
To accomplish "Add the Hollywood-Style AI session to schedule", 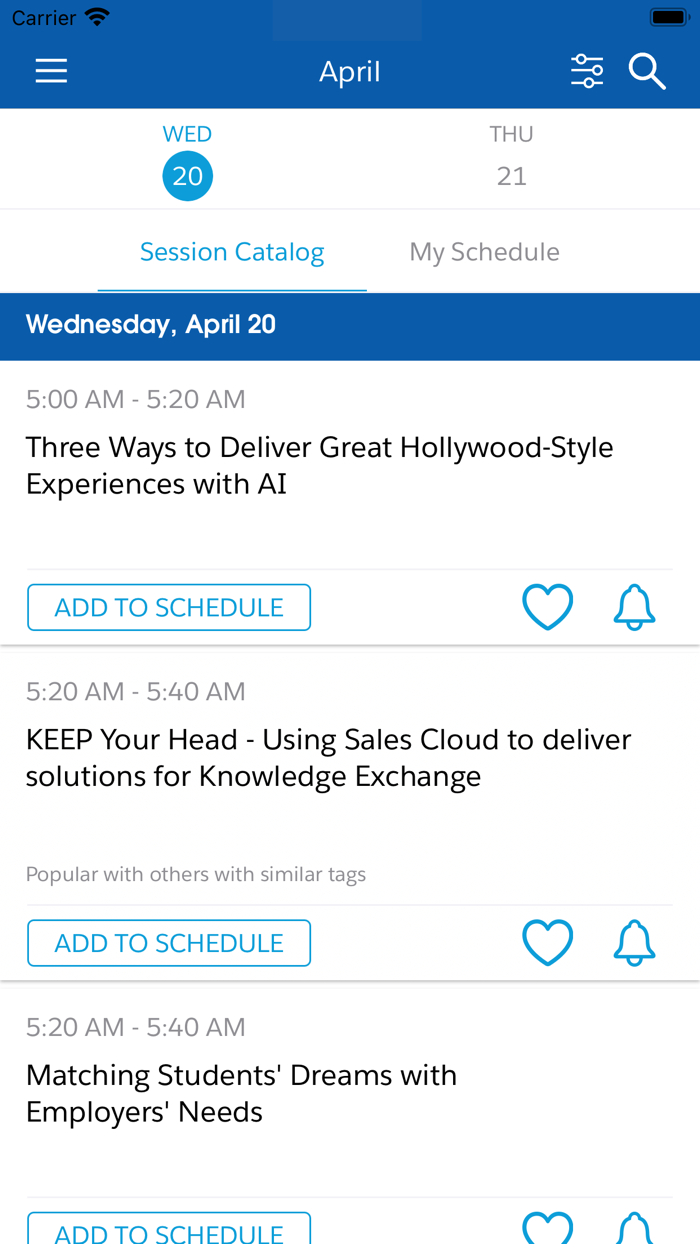I will click(169, 606).
